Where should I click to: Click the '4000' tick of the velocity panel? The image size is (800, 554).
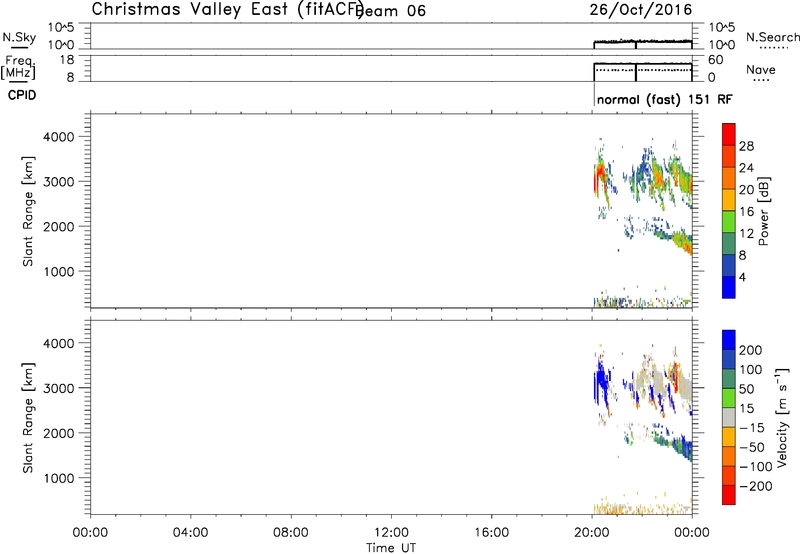point(58,343)
